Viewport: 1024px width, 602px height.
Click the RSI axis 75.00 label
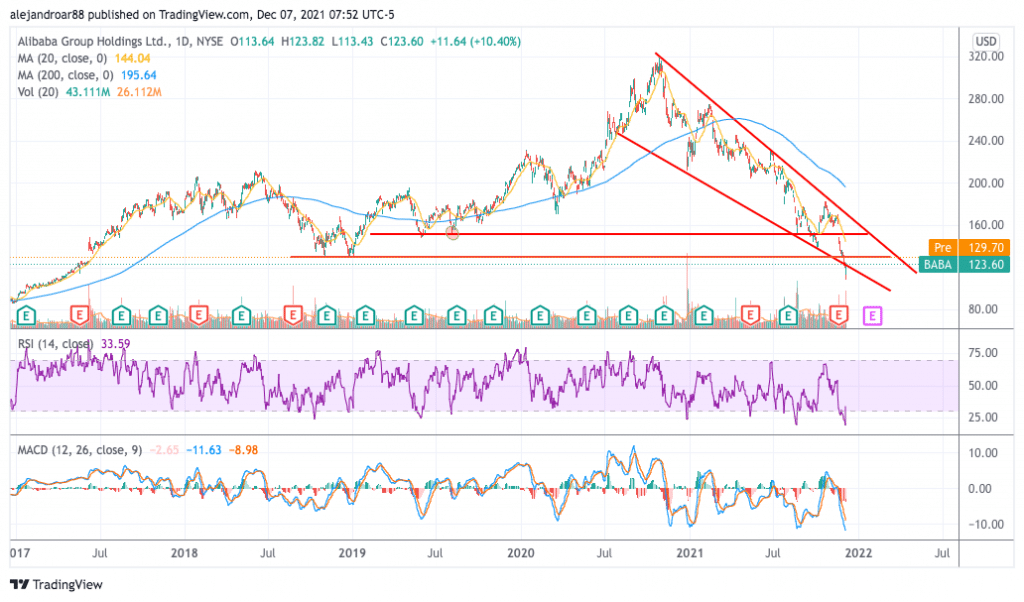pos(983,353)
